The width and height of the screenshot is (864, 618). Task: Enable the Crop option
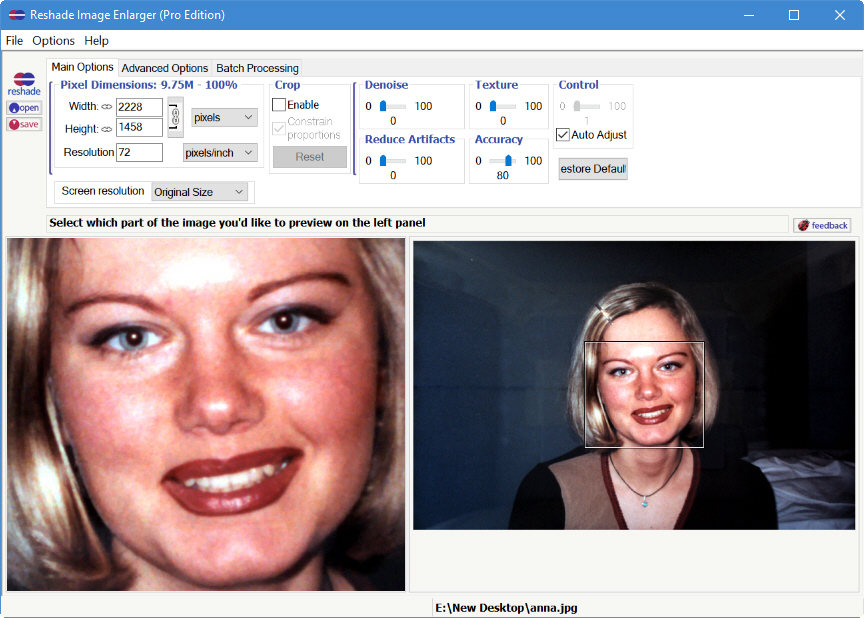277,104
